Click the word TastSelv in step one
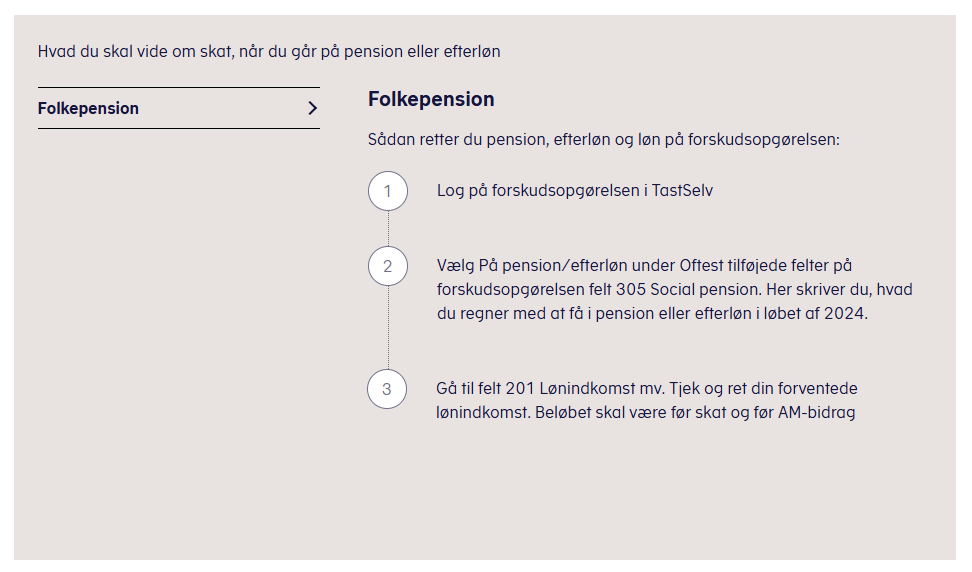Viewport: 972px width, 572px height. [x=682, y=190]
